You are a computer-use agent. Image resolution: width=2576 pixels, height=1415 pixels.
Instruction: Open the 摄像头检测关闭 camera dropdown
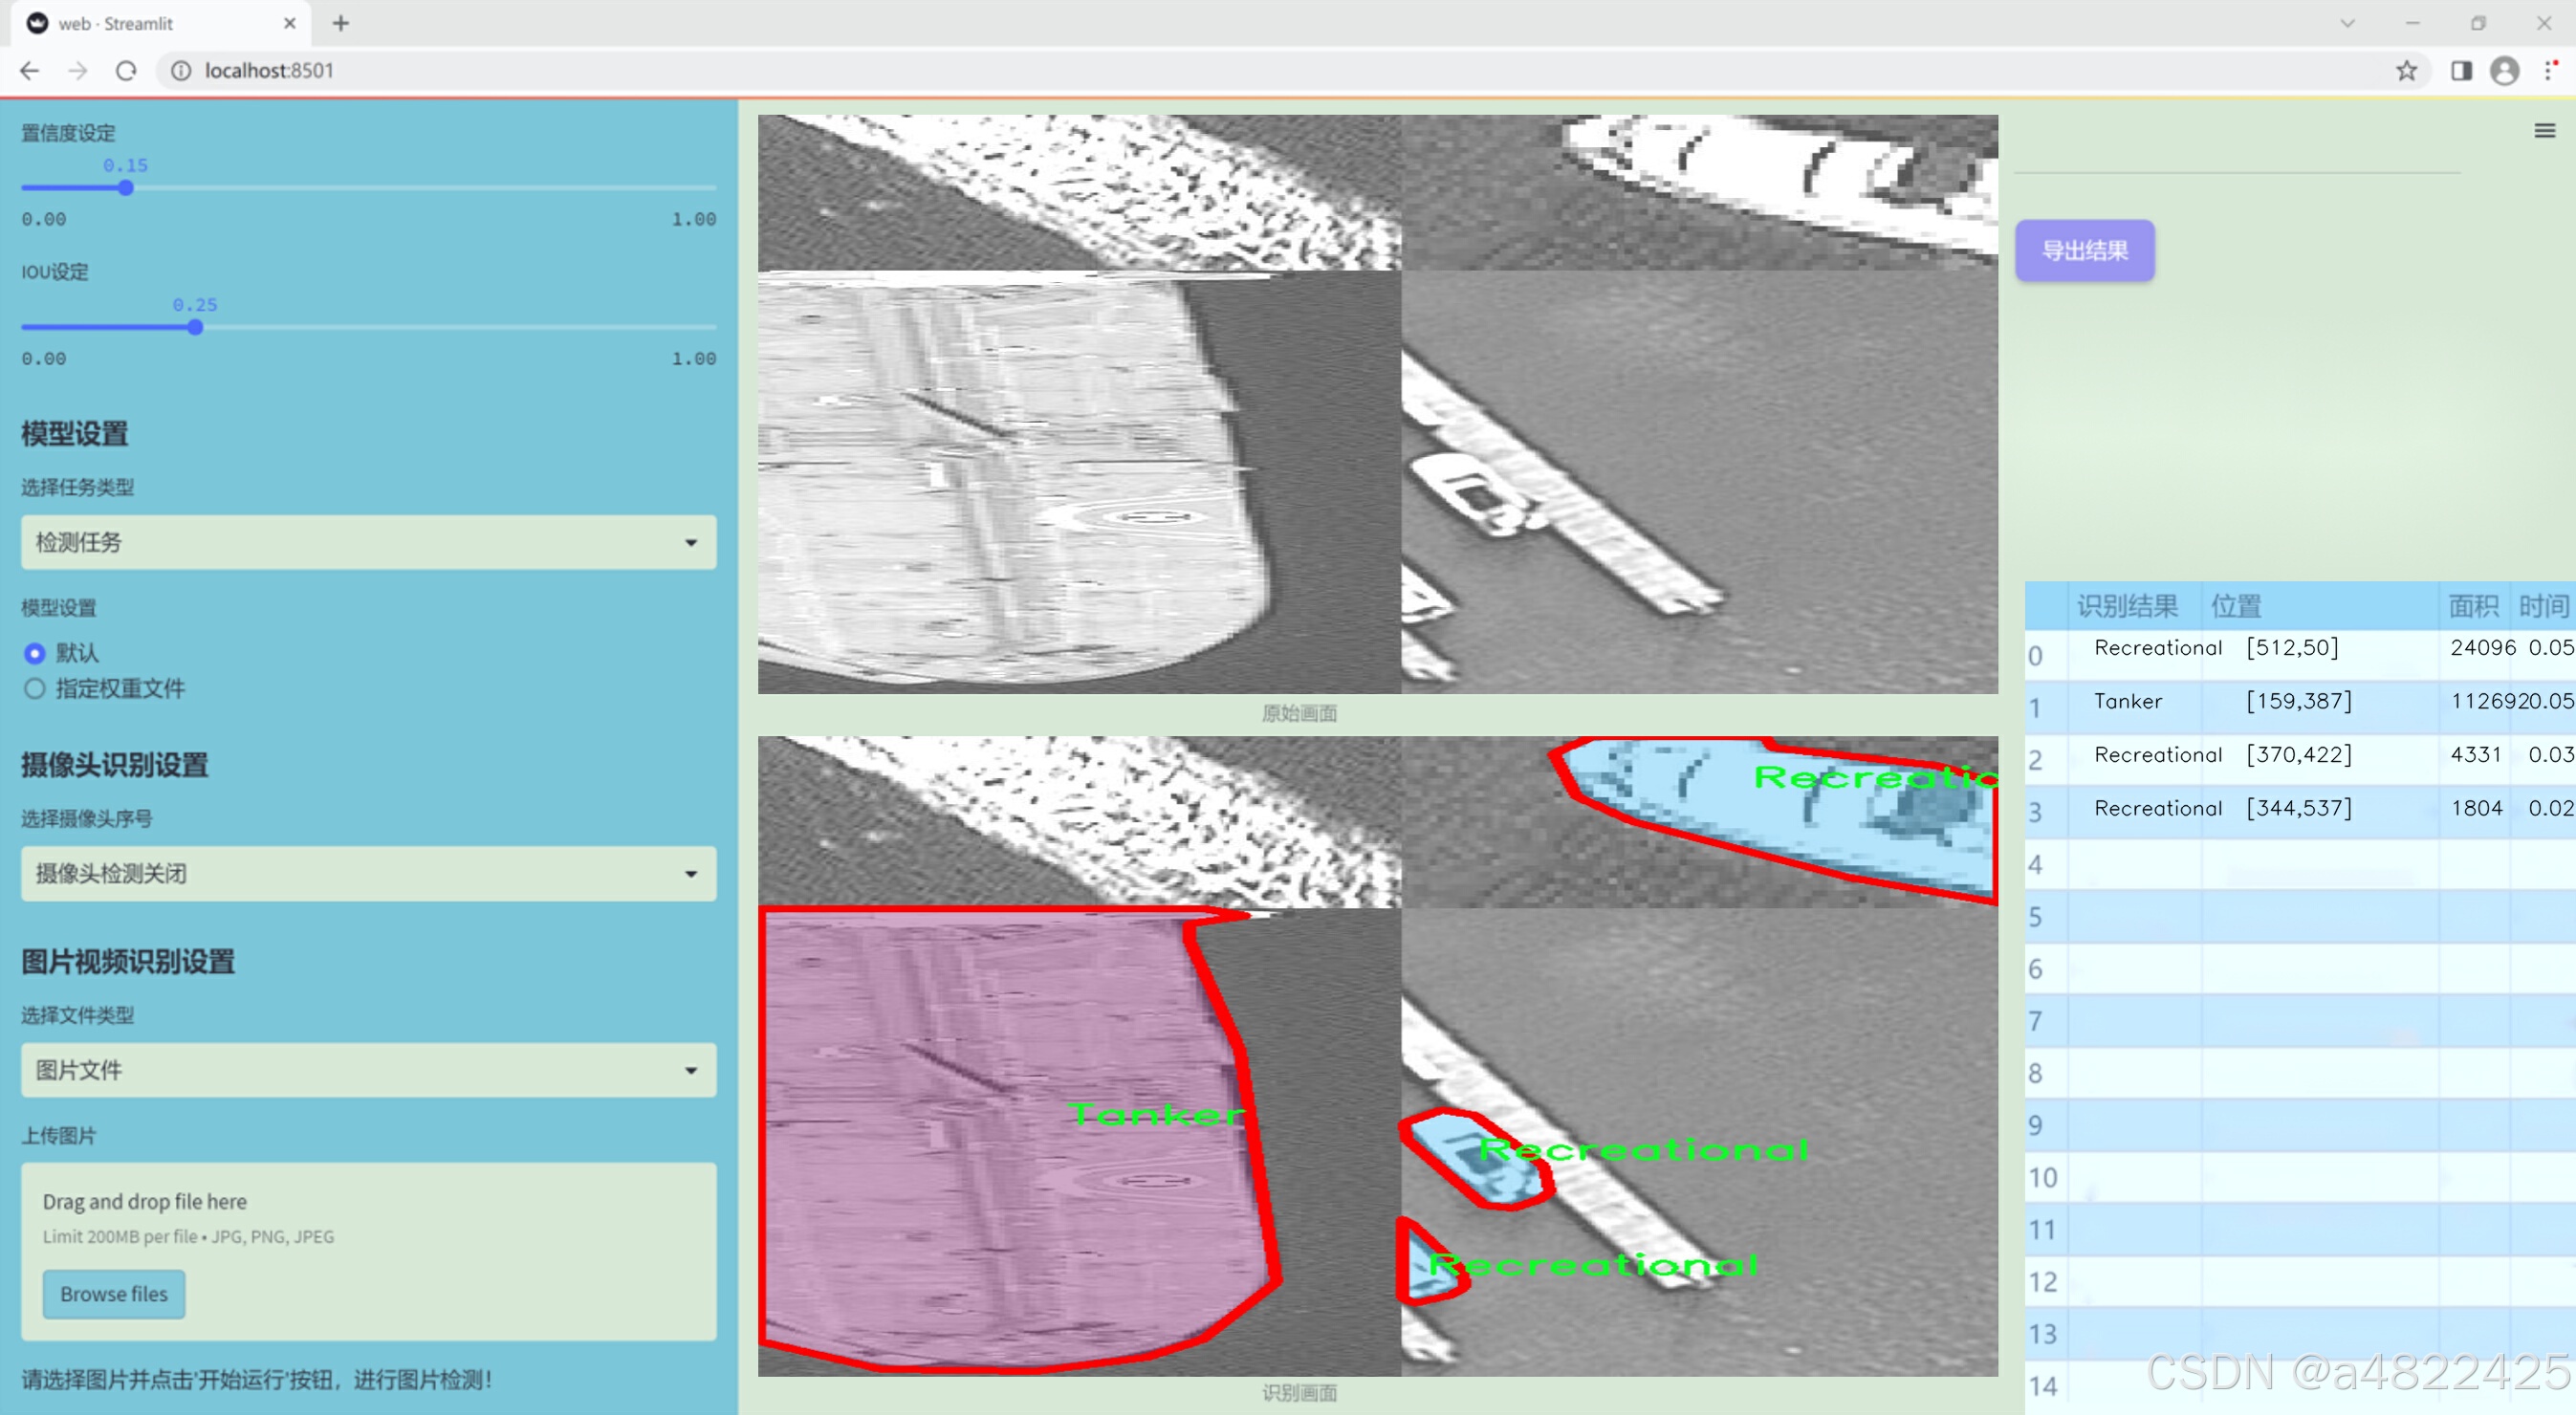click(368, 874)
